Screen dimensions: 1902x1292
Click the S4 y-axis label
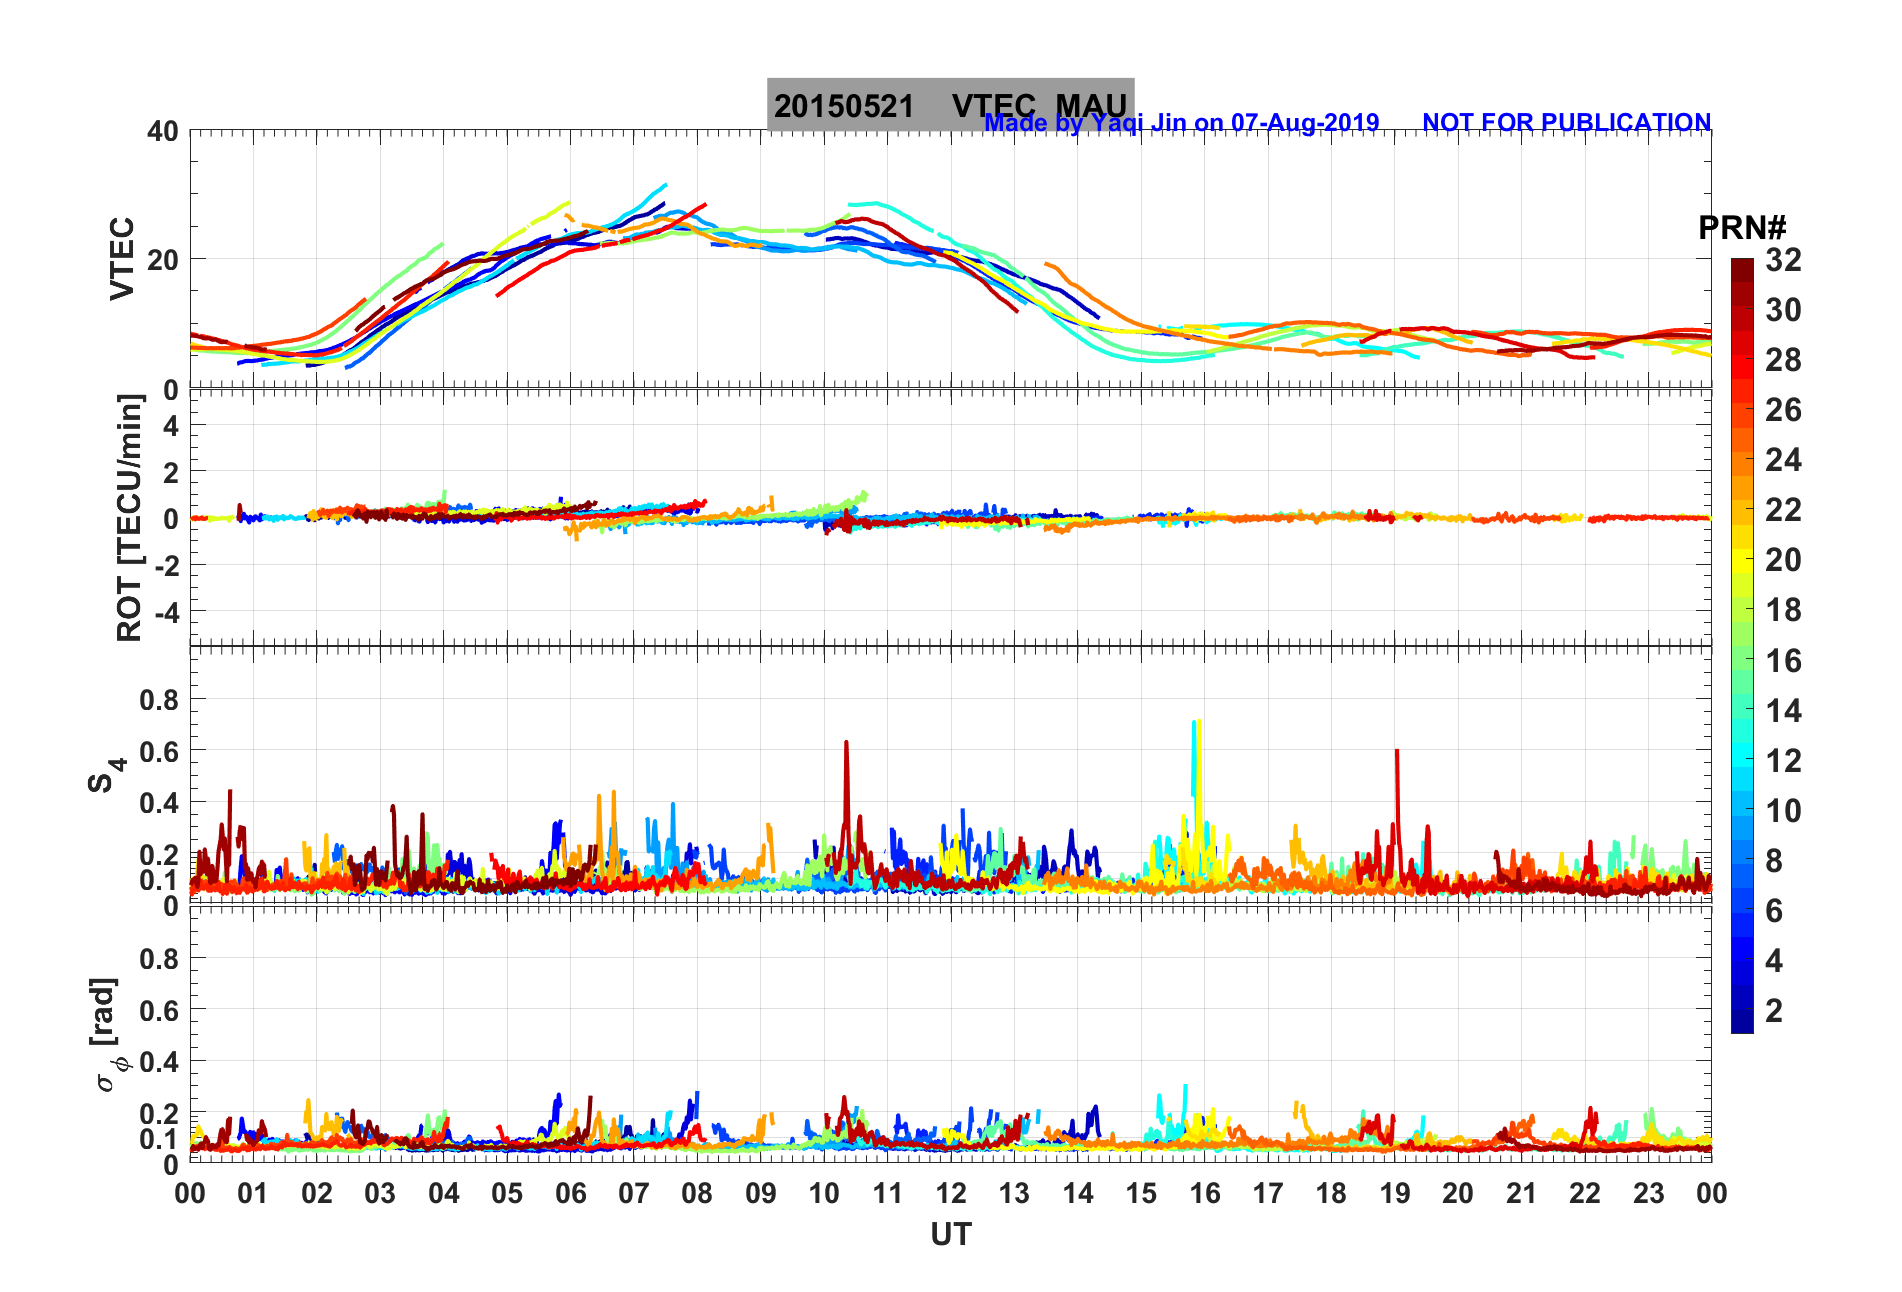106,774
